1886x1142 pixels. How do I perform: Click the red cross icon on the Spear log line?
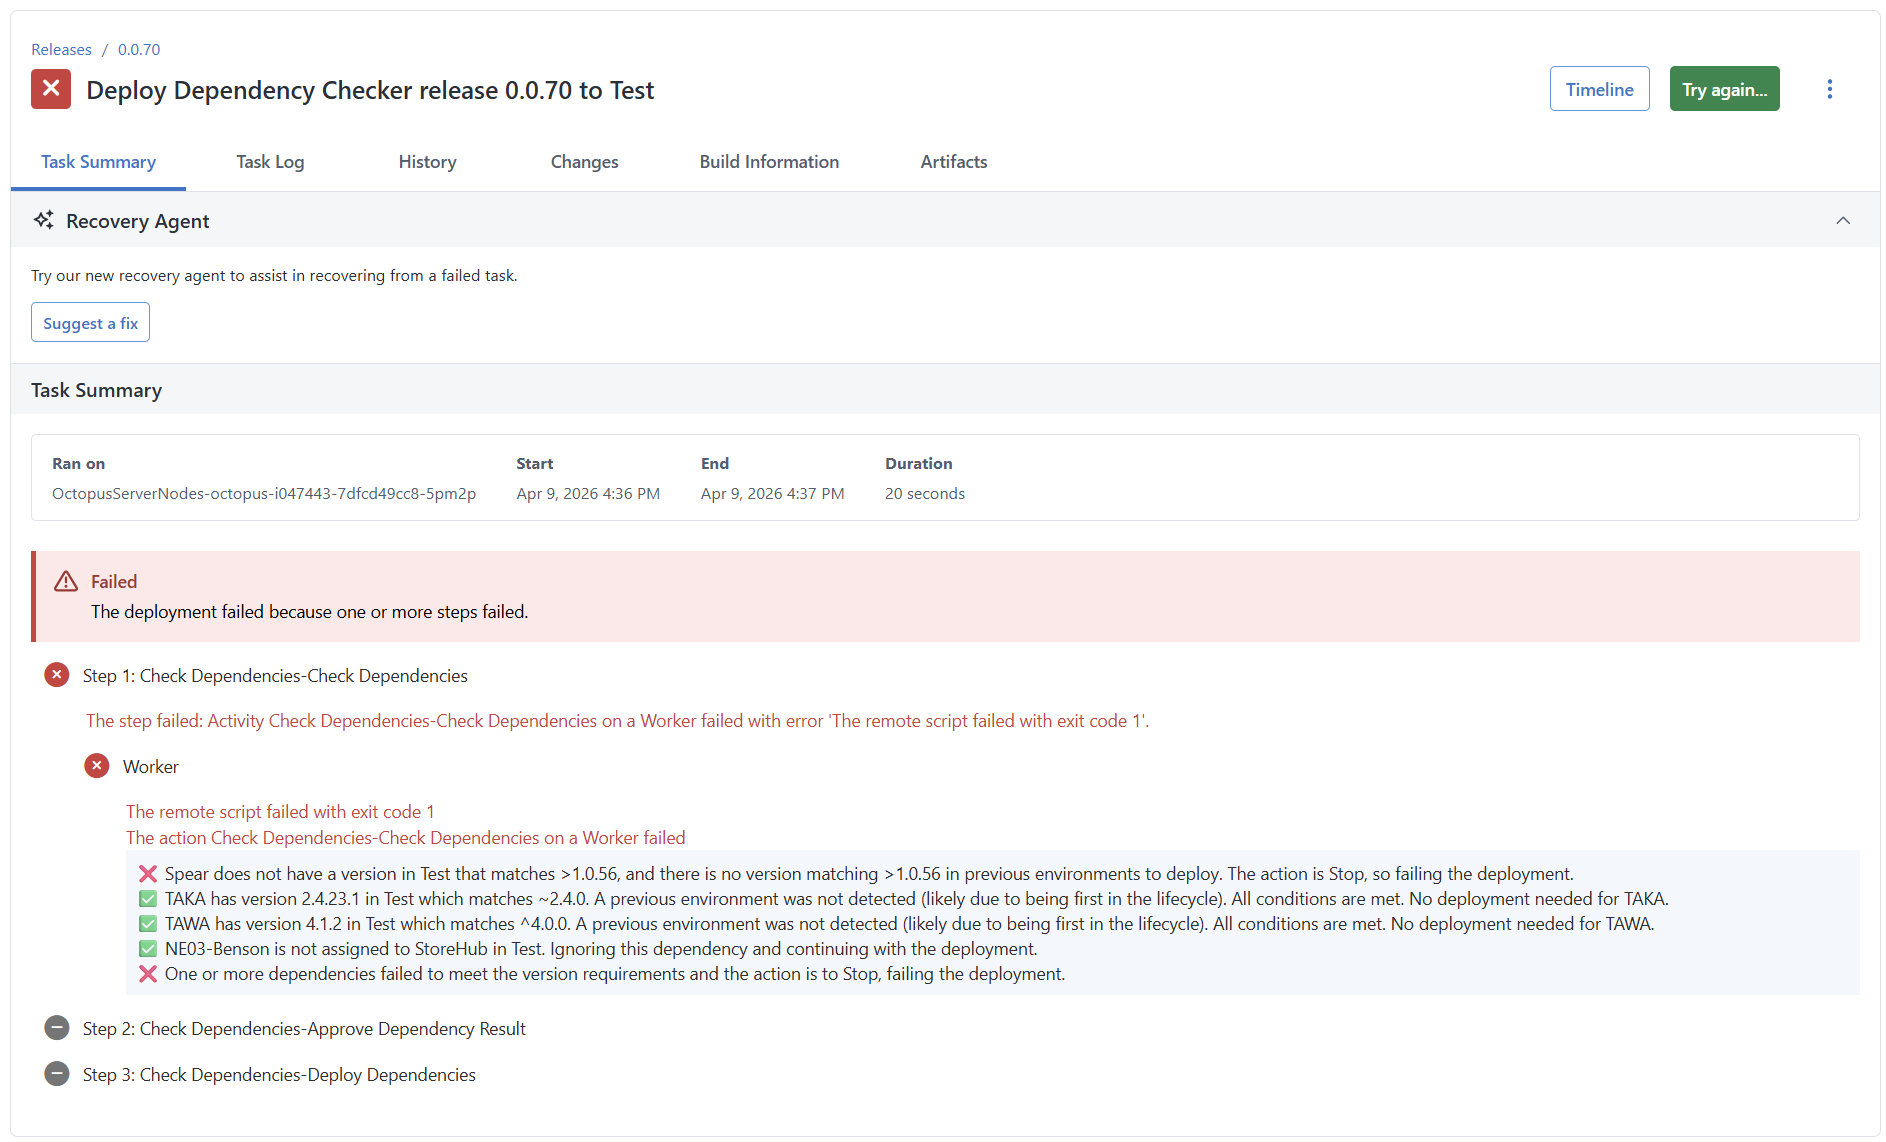click(x=147, y=873)
